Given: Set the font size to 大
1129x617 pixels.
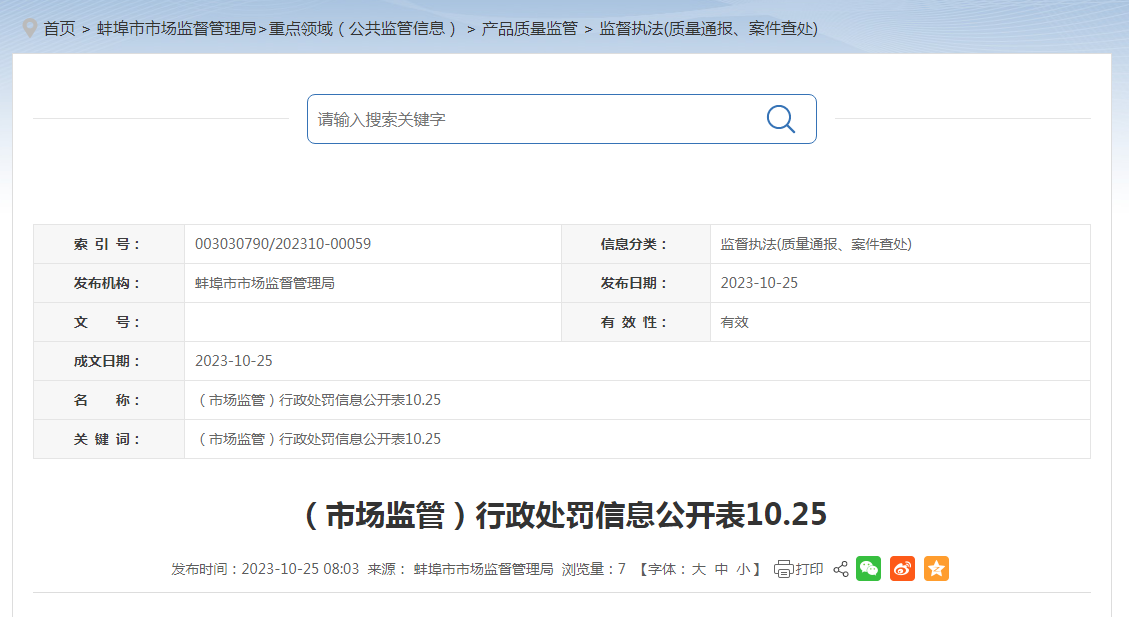Looking at the screenshot, I should (x=698, y=569).
